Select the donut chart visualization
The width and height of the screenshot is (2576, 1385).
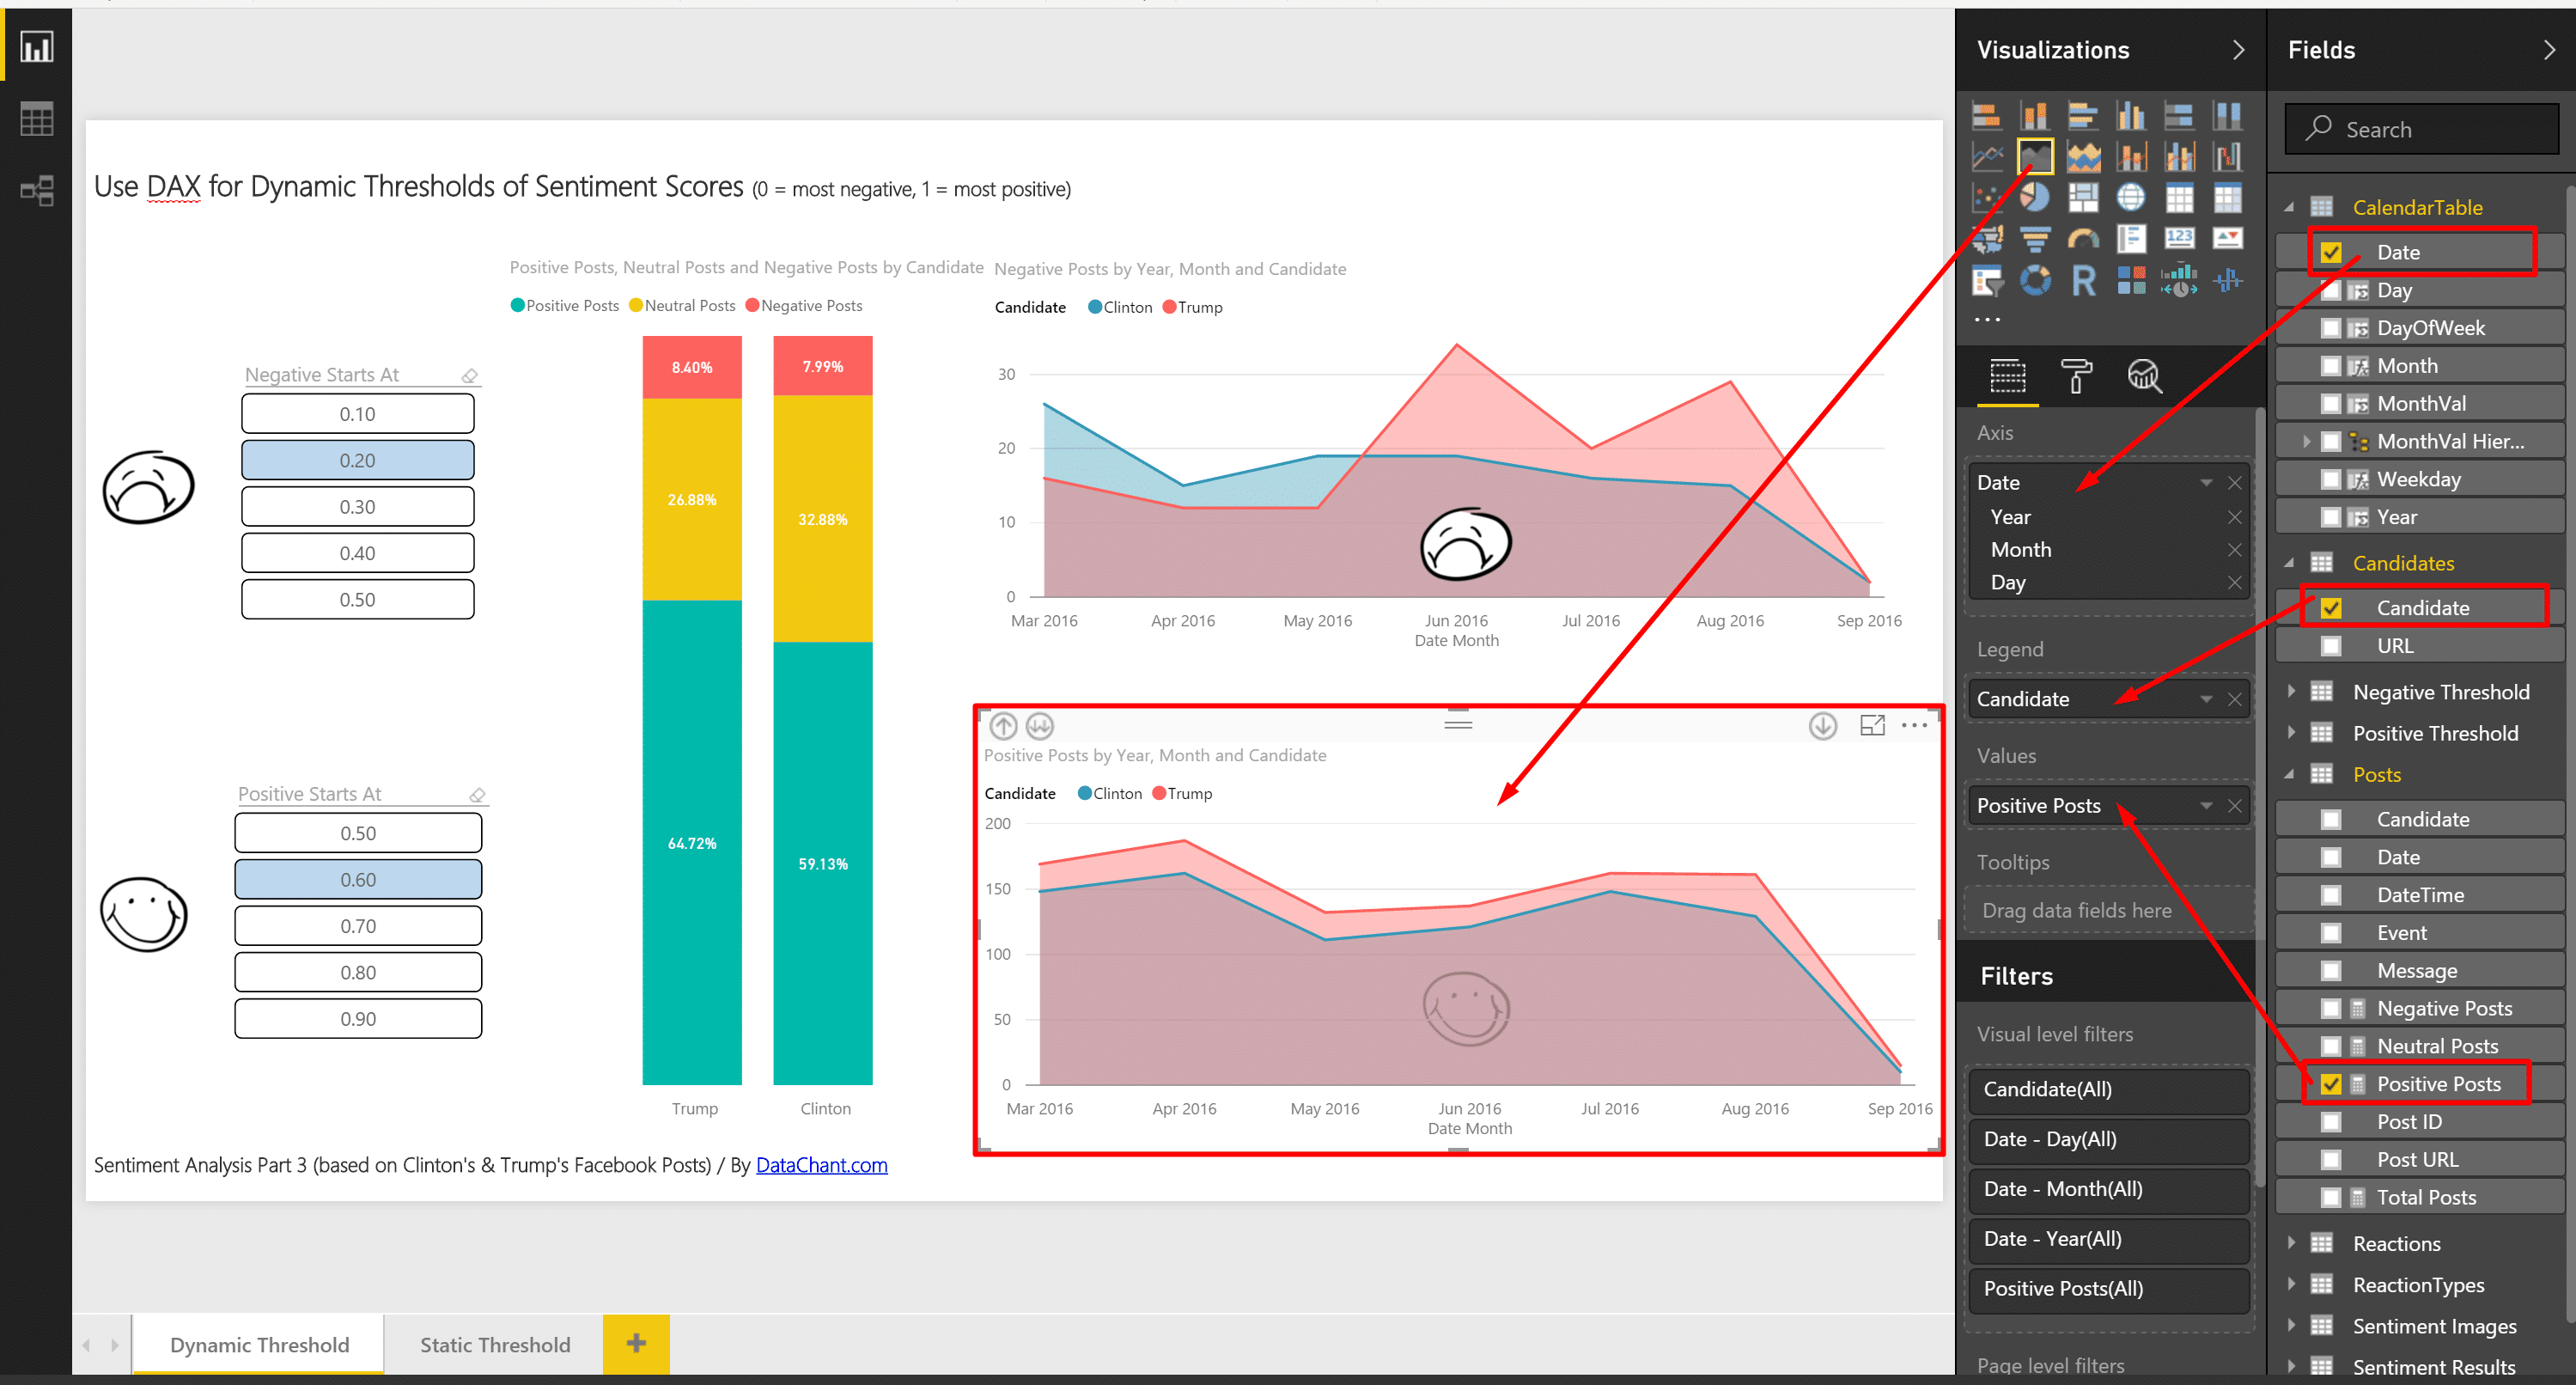pyautogui.click(x=2034, y=281)
